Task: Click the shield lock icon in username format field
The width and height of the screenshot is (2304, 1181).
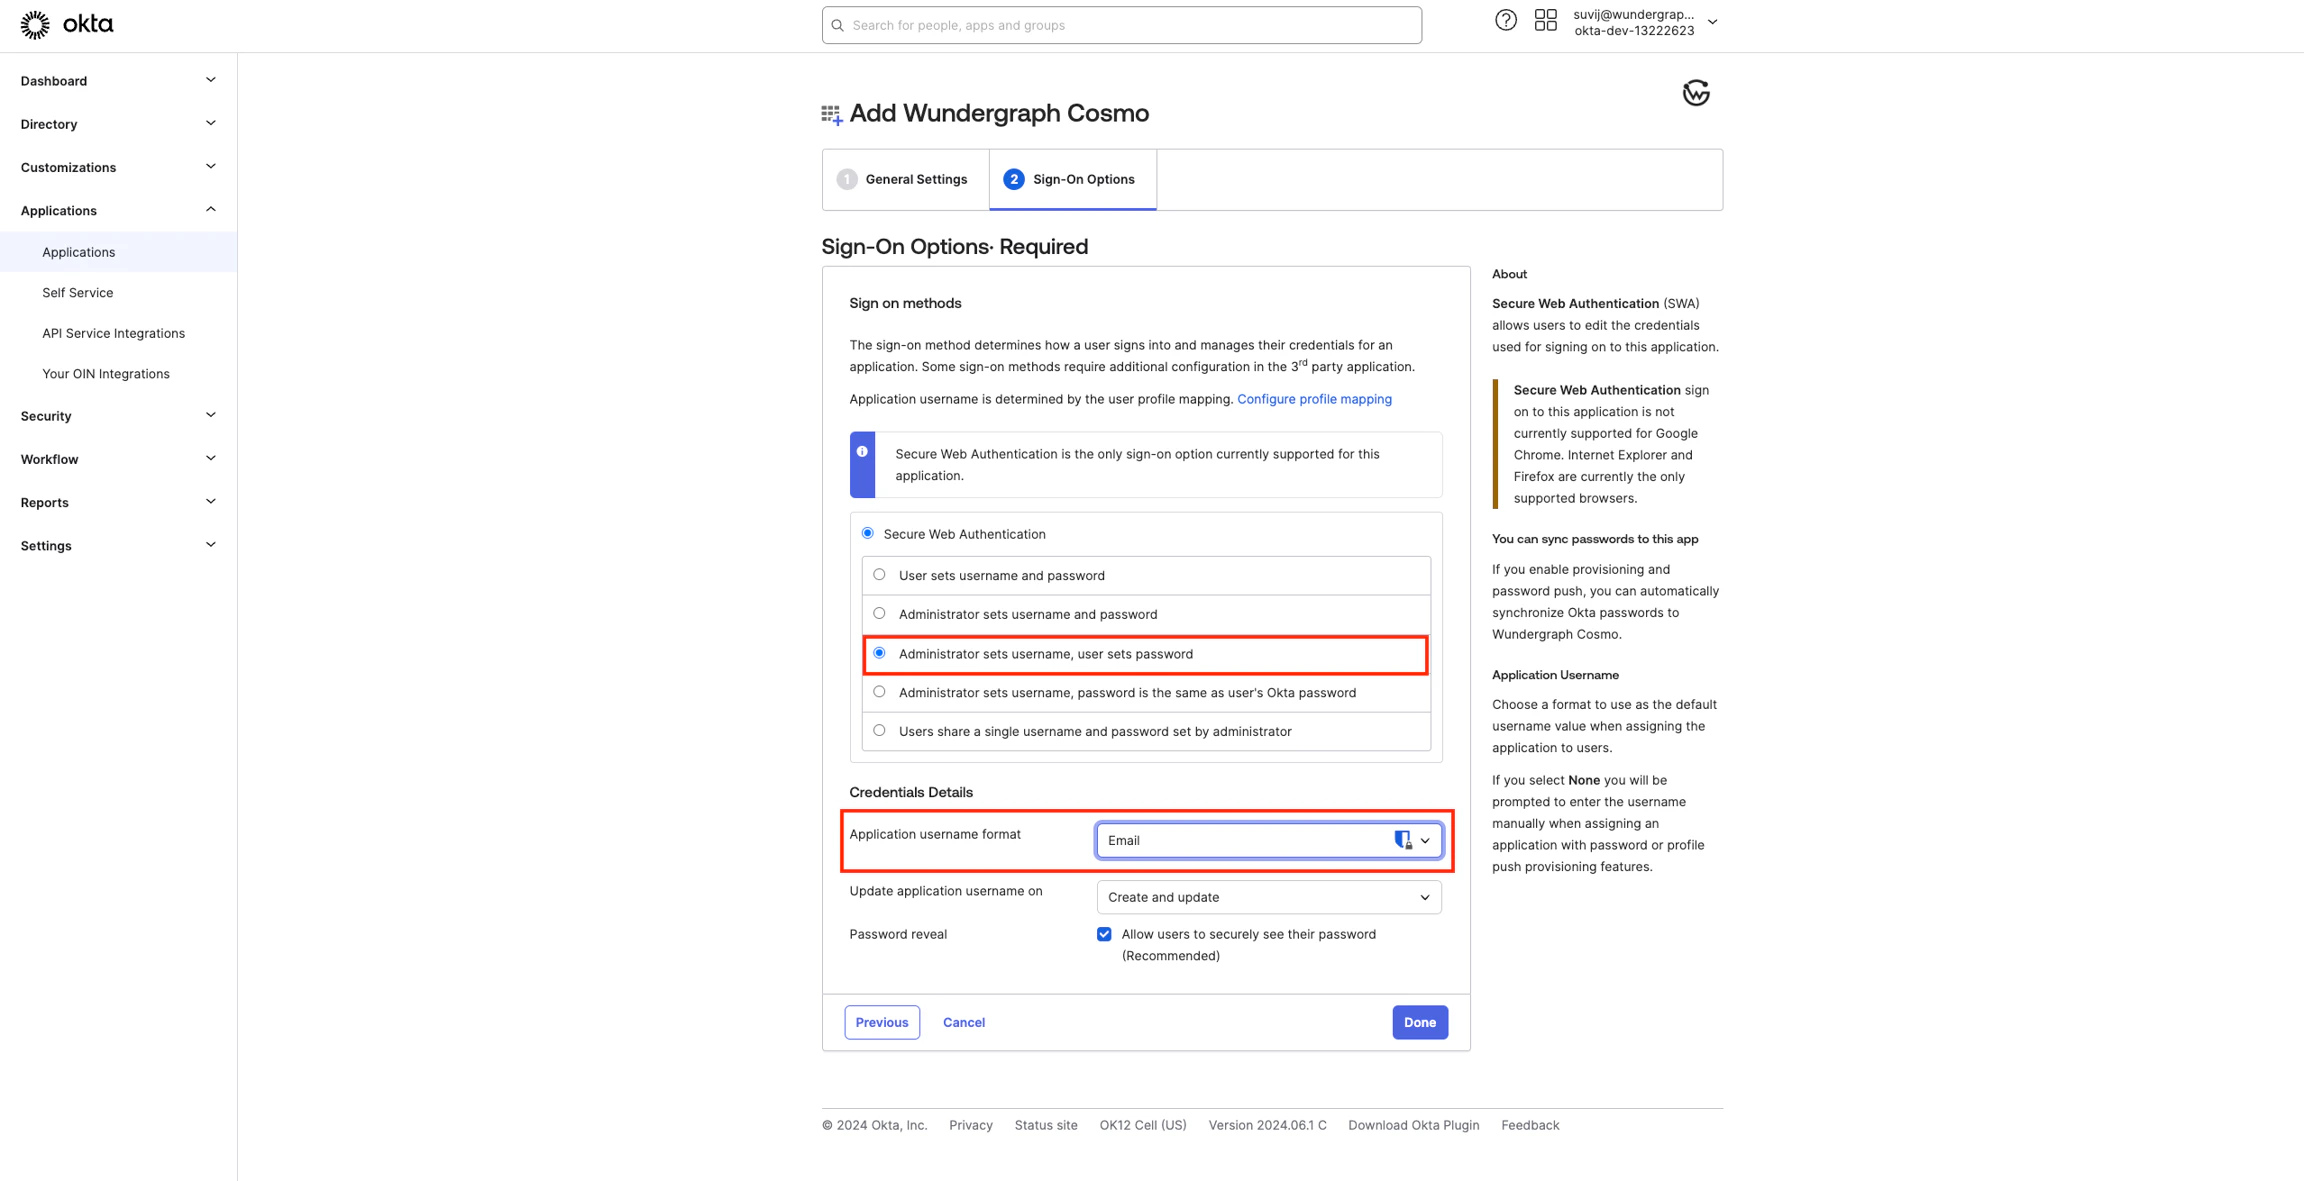Action: click(x=1401, y=839)
